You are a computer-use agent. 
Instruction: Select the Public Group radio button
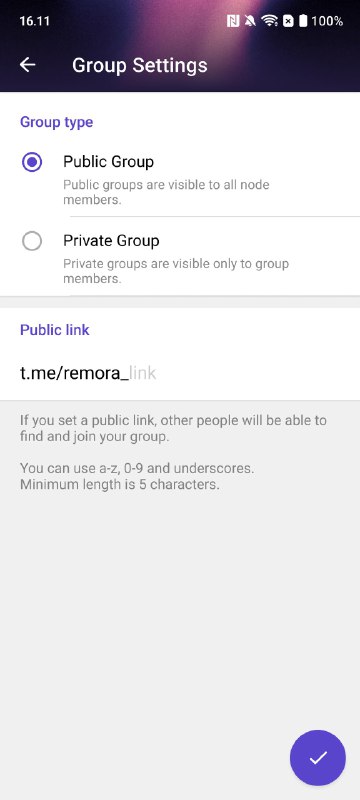[32, 162]
